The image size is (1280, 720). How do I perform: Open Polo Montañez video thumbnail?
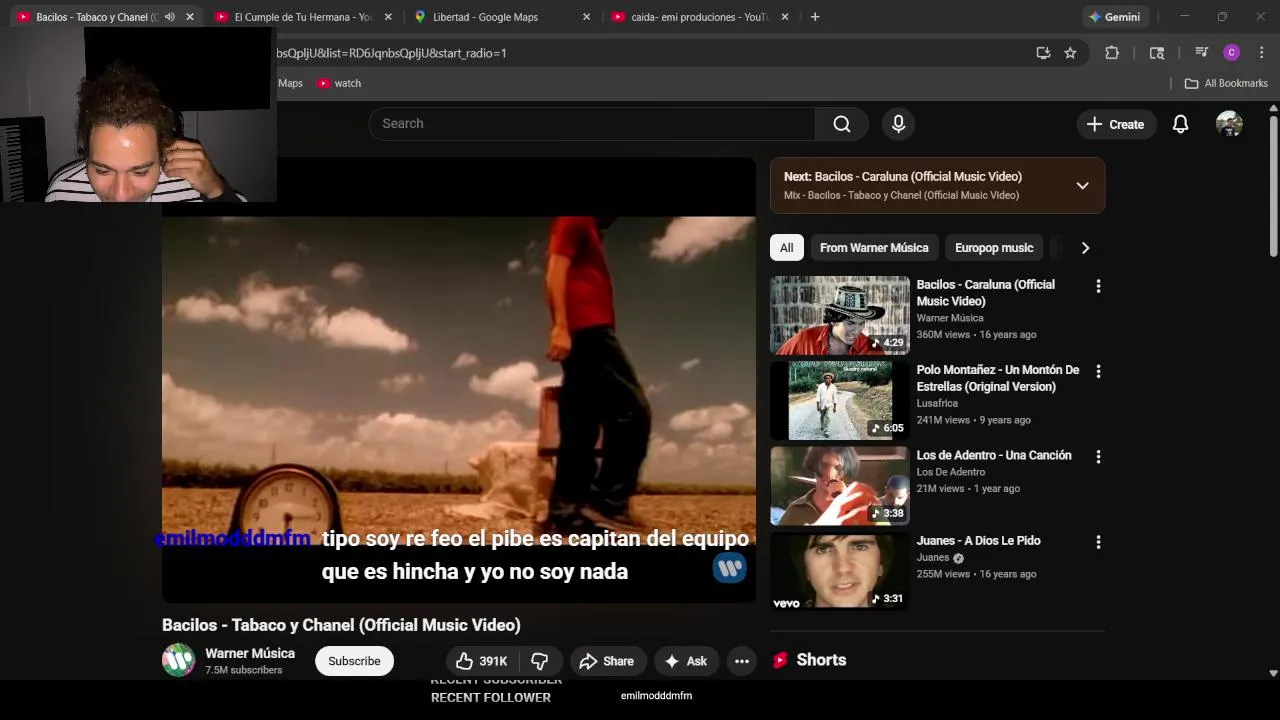pos(840,401)
